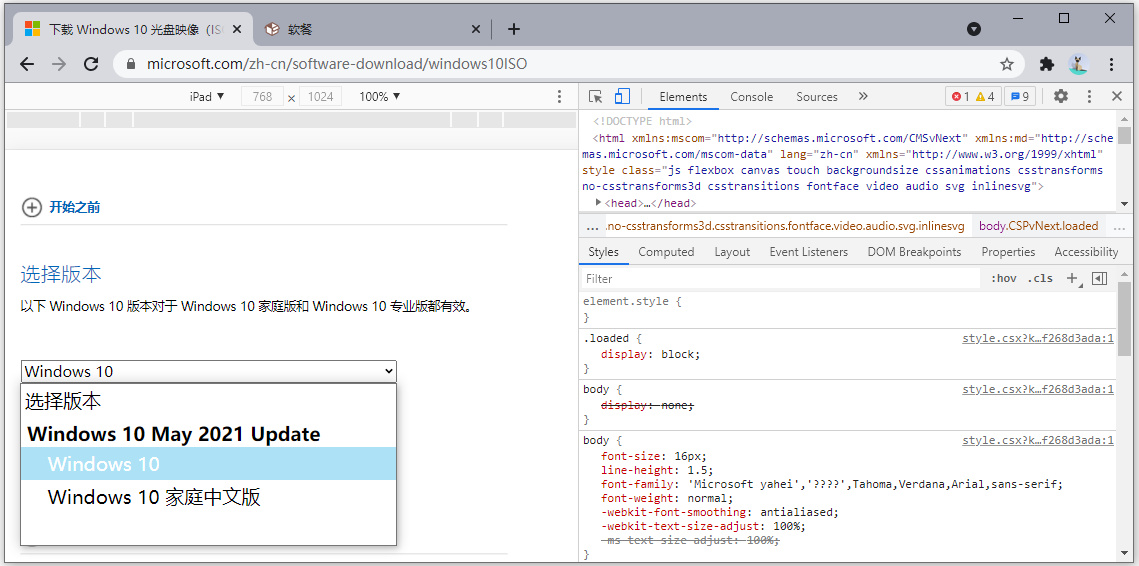Click the font-family declaration
This screenshot has height=566, width=1139.
832,484
